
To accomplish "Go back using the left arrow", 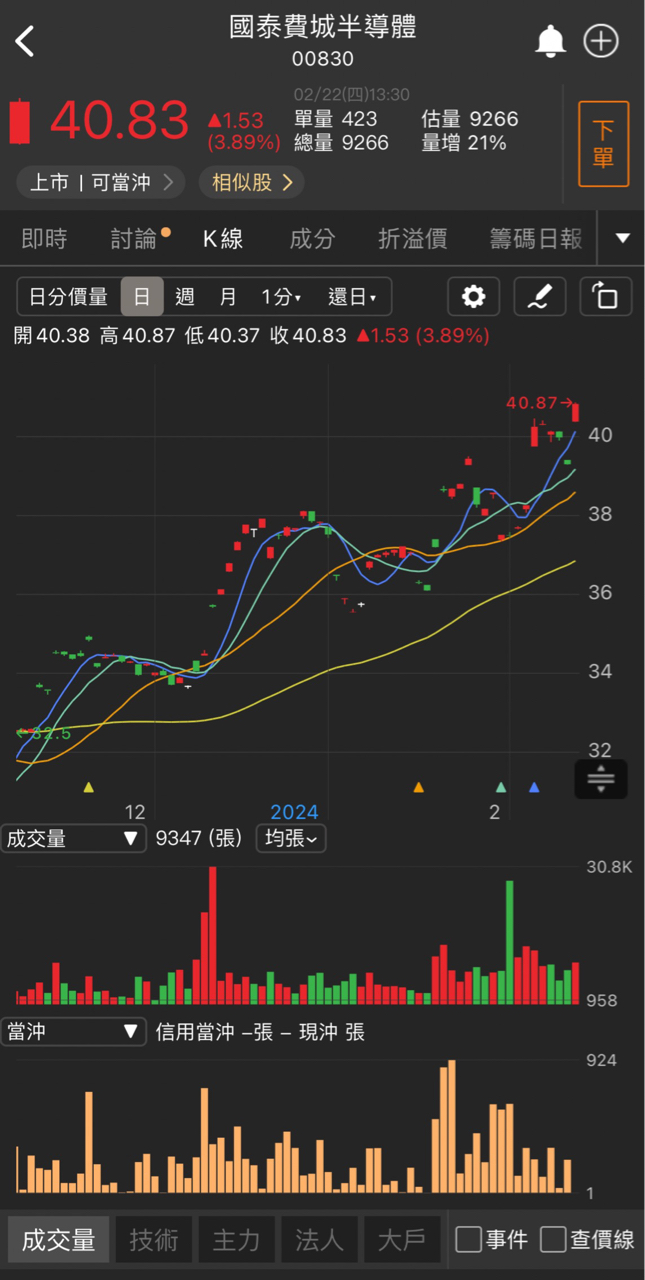I will coord(25,42).
